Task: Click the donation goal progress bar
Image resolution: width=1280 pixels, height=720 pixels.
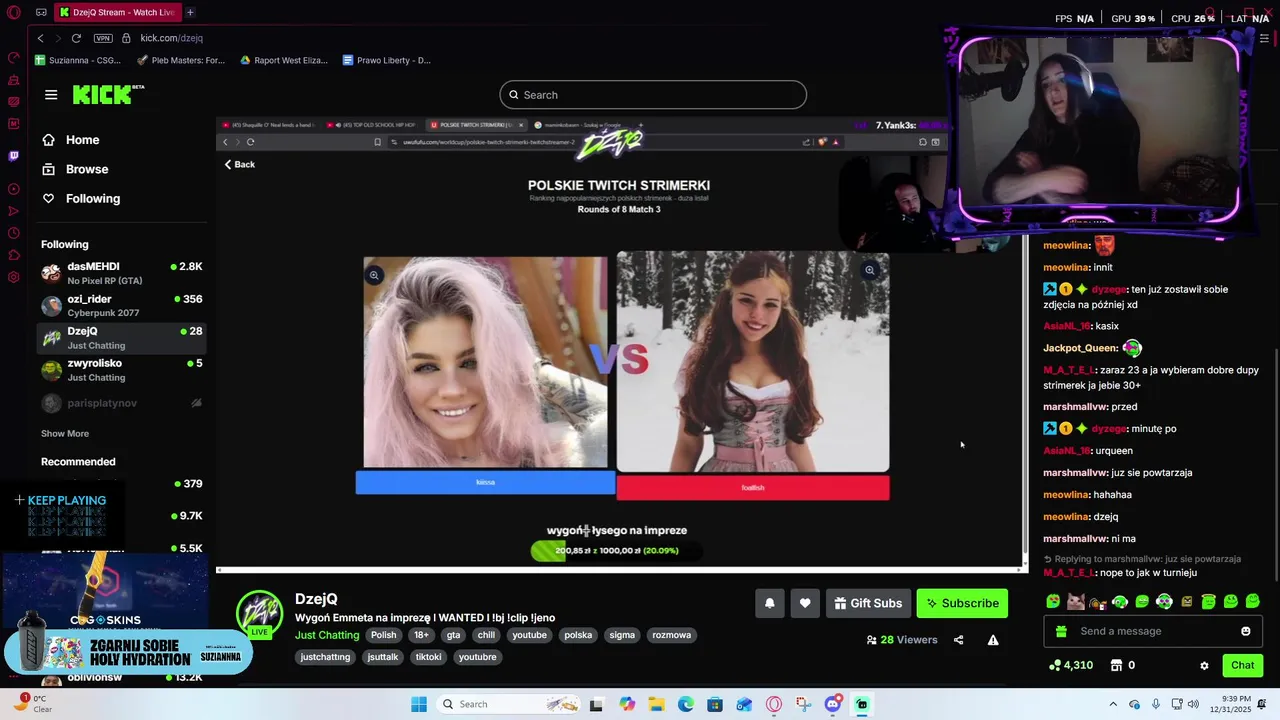Action: click(x=616, y=550)
